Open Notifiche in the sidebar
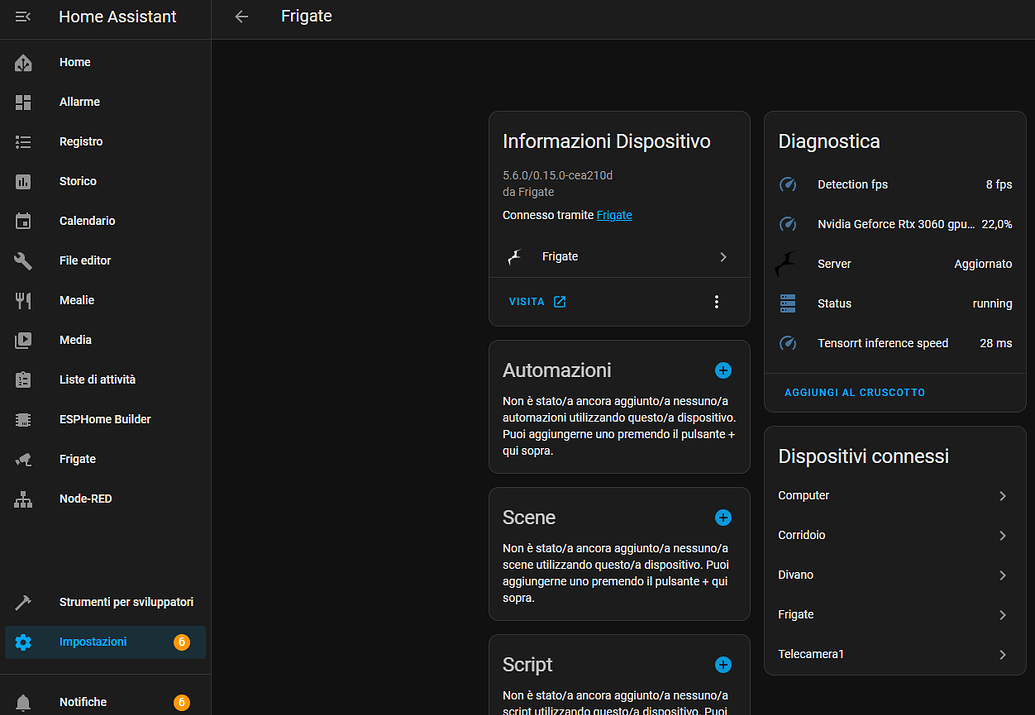Image resolution: width=1035 pixels, height=715 pixels. (83, 702)
